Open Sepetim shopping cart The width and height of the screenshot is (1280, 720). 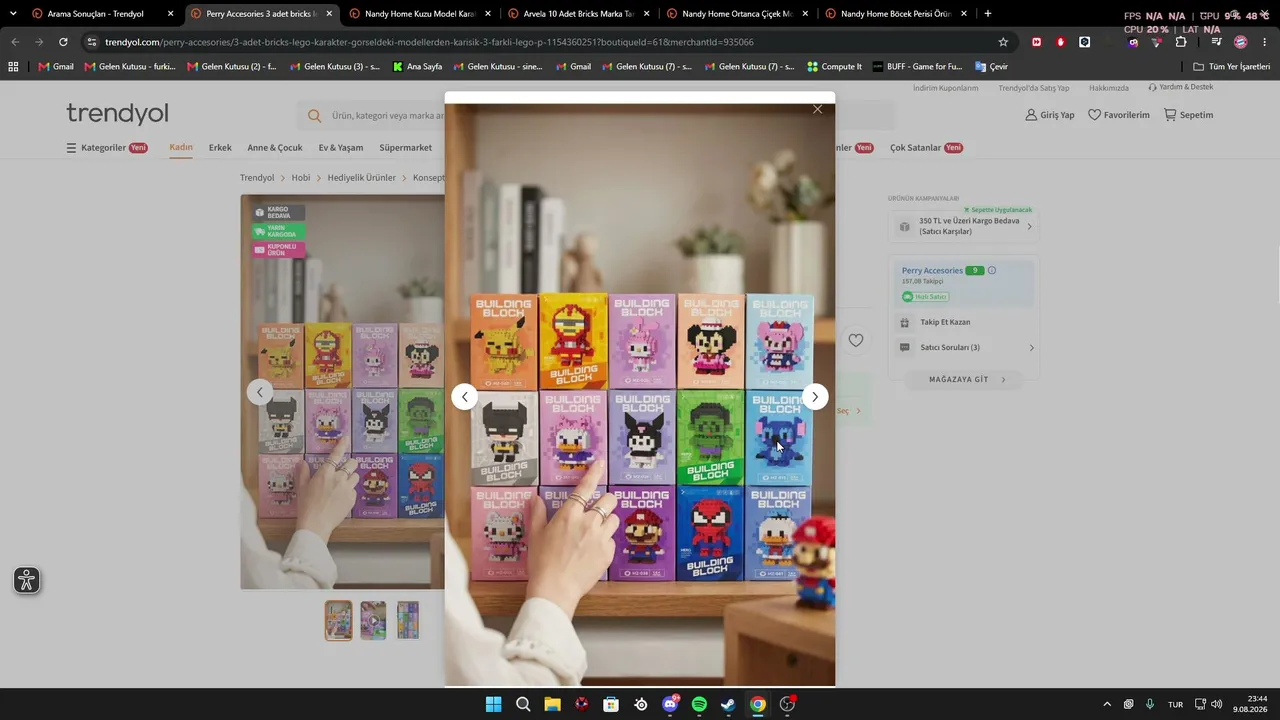(1188, 115)
